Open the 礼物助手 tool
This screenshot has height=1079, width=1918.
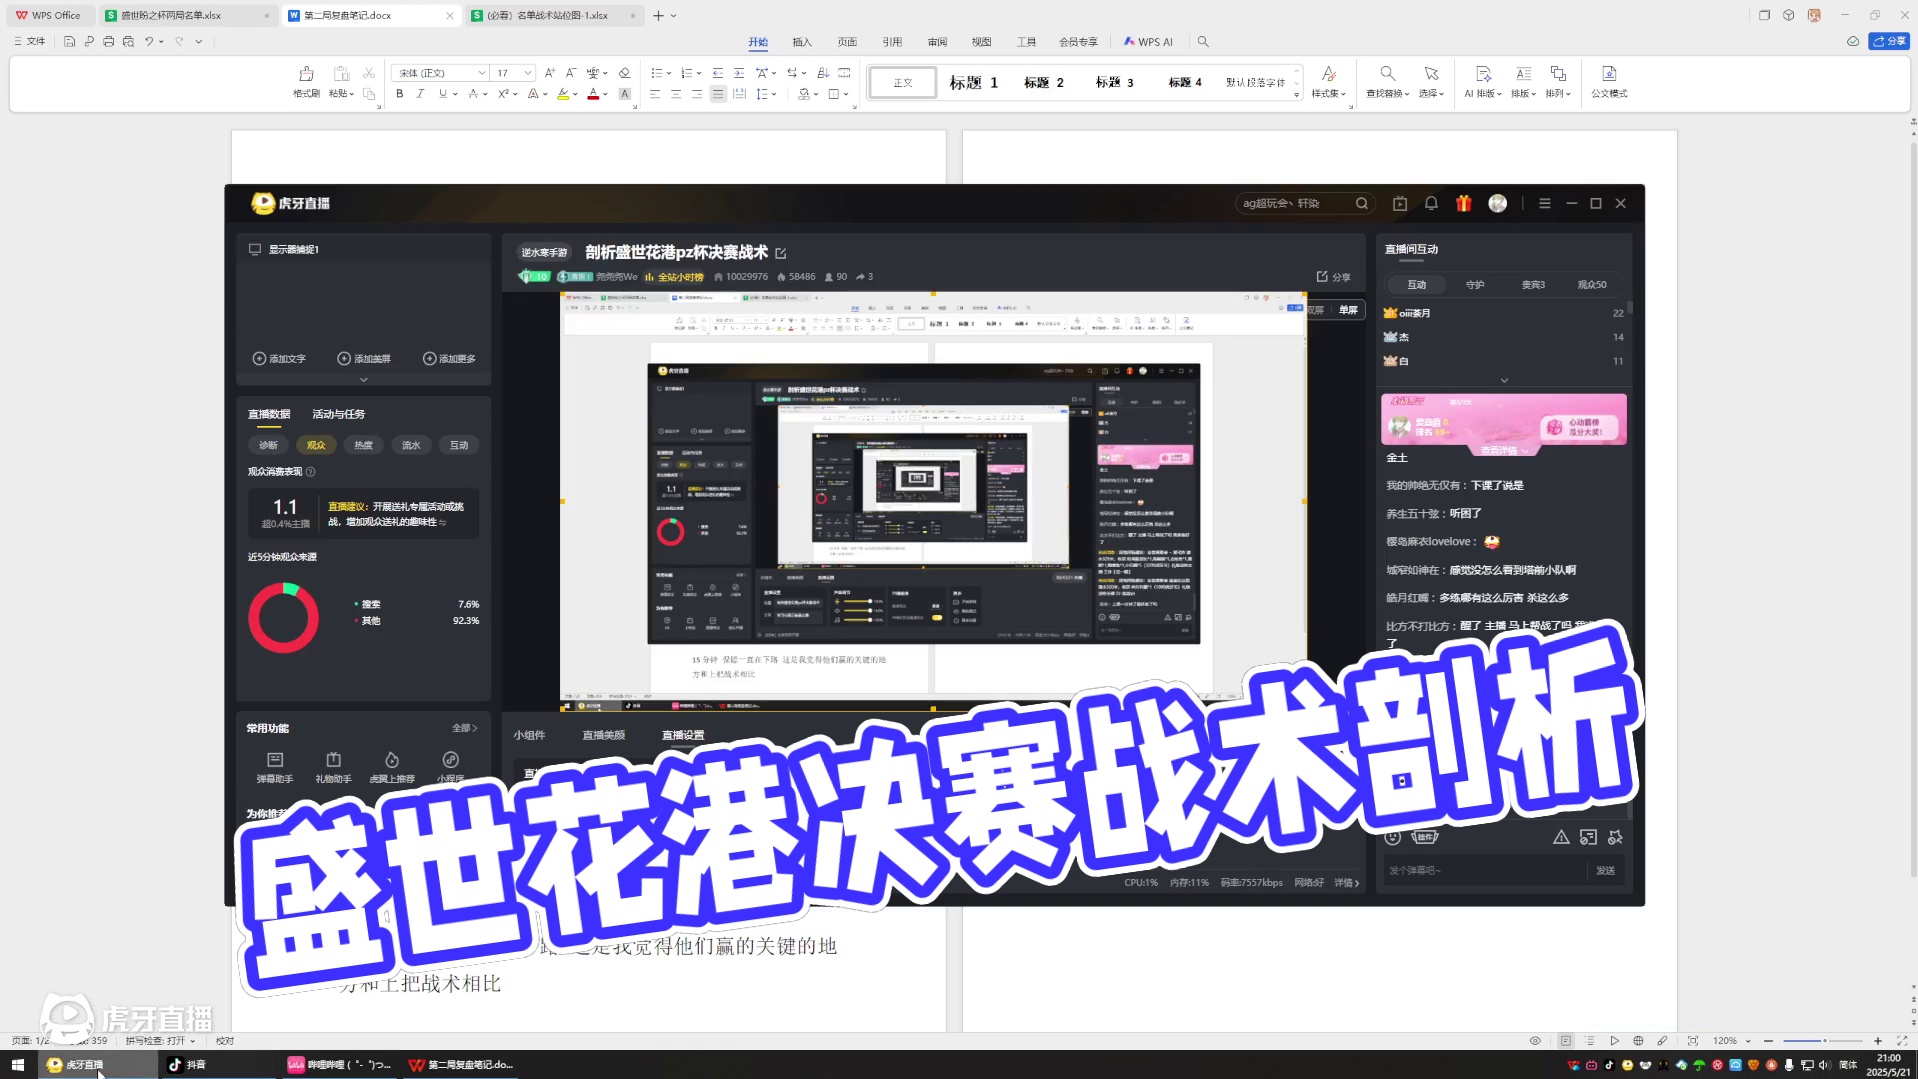click(333, 765)
